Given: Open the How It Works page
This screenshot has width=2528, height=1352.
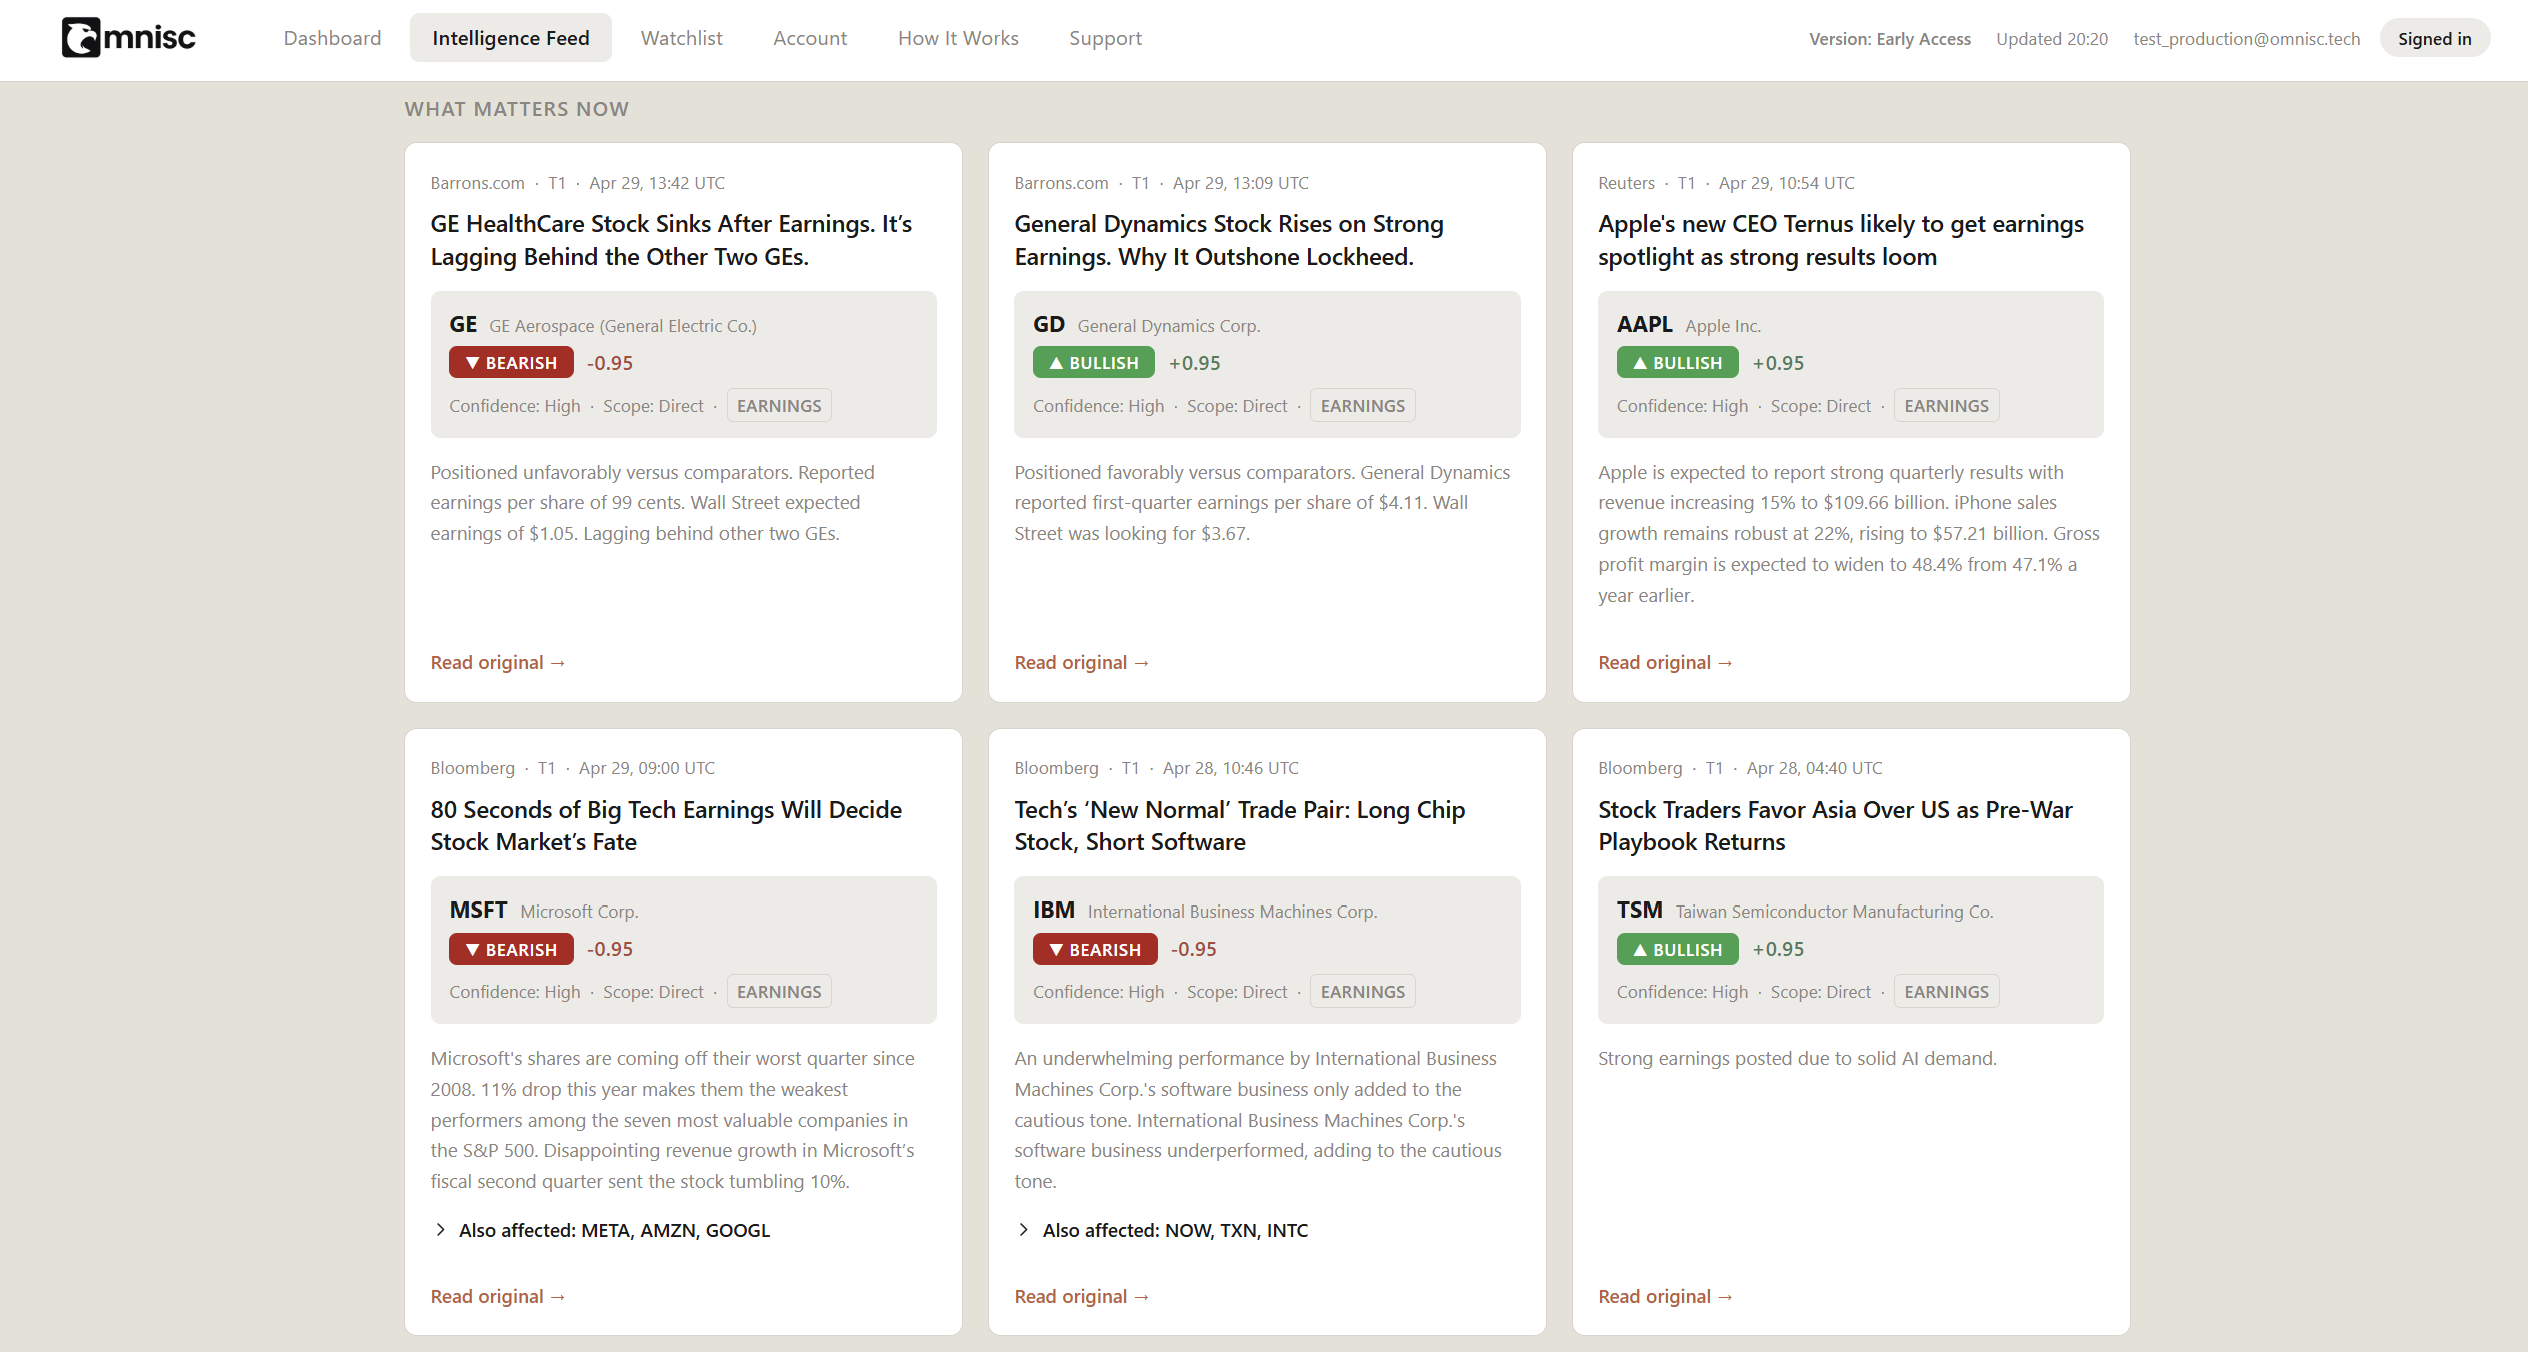Looking at the screenshot, I should tap(957, 38).
